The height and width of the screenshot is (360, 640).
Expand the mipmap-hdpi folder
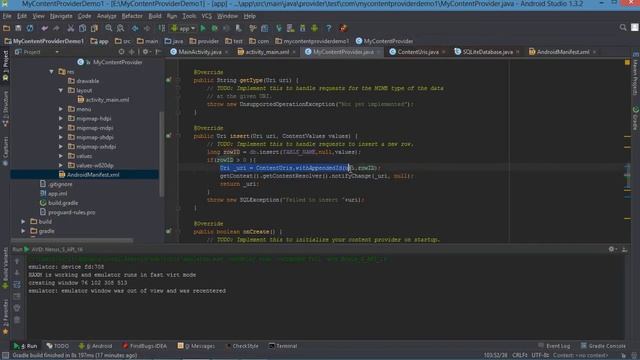[61, 118]
